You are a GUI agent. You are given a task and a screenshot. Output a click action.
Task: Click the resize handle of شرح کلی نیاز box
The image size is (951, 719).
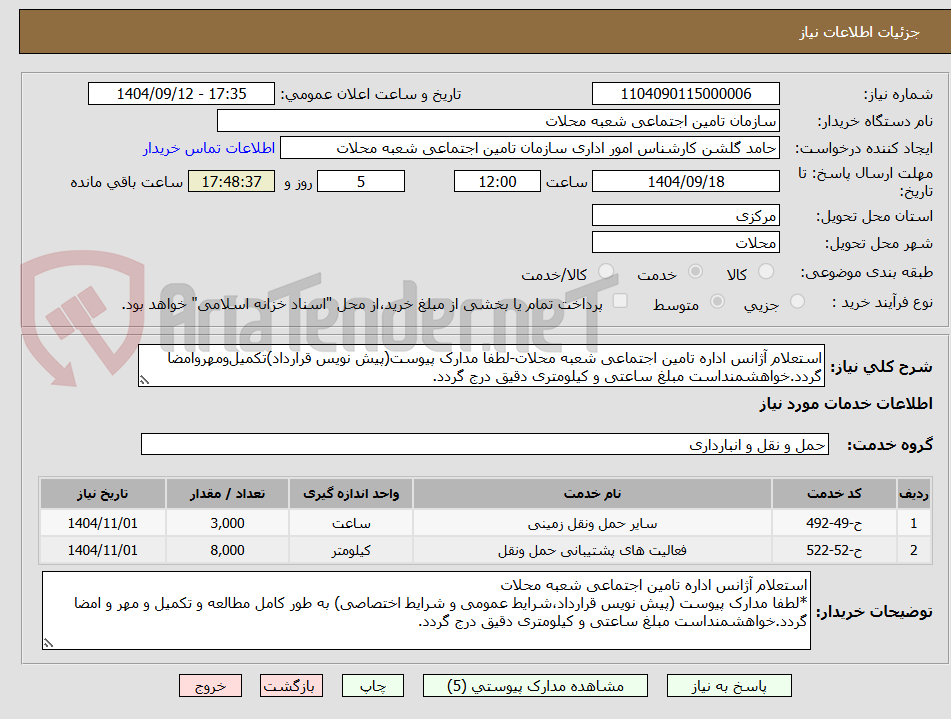click(x=144, y=381)
